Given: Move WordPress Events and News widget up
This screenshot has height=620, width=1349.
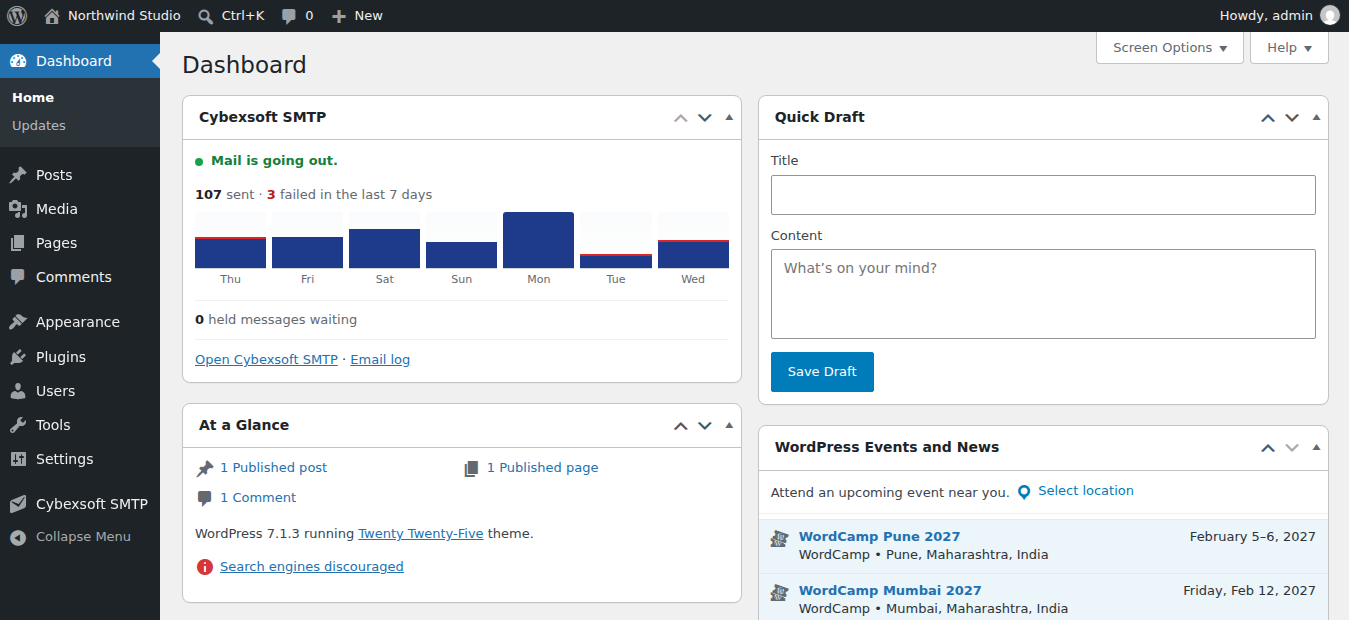Looking at the screenshot, I should pyautogui.click(x=1268, y=448).
